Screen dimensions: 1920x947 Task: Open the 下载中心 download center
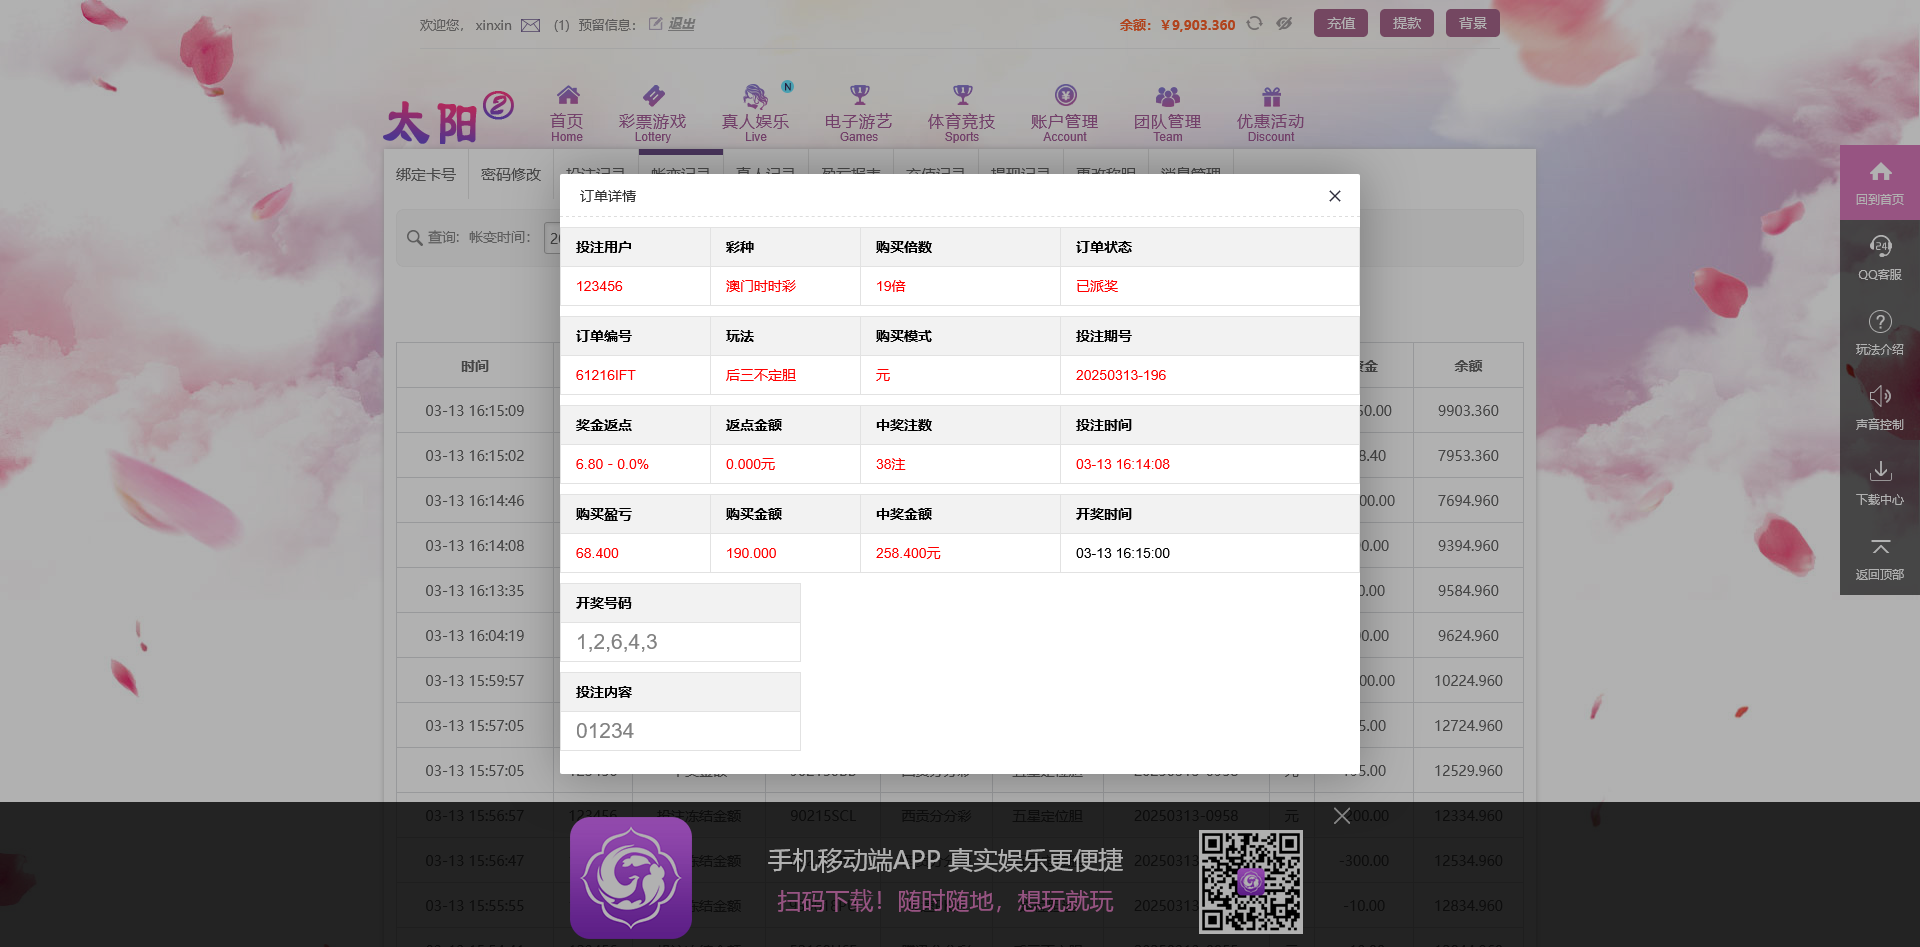tap(1880, 482)
